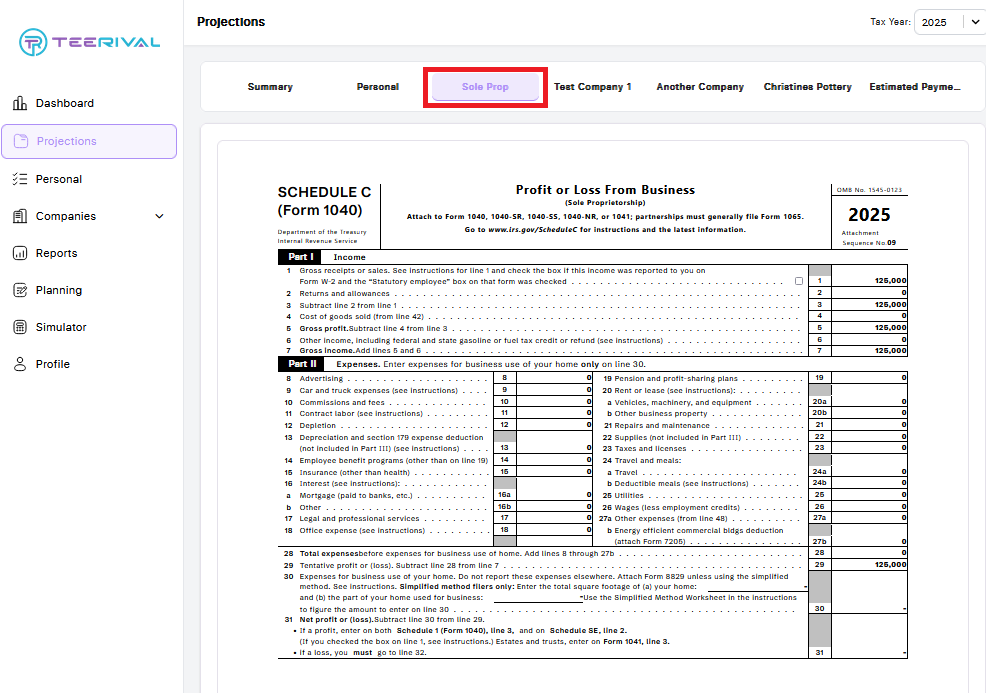Expand the Companies submenu chevron
The width and height of the screenshot is (986, 693).
pyautogui.click(x=159, y=216)
